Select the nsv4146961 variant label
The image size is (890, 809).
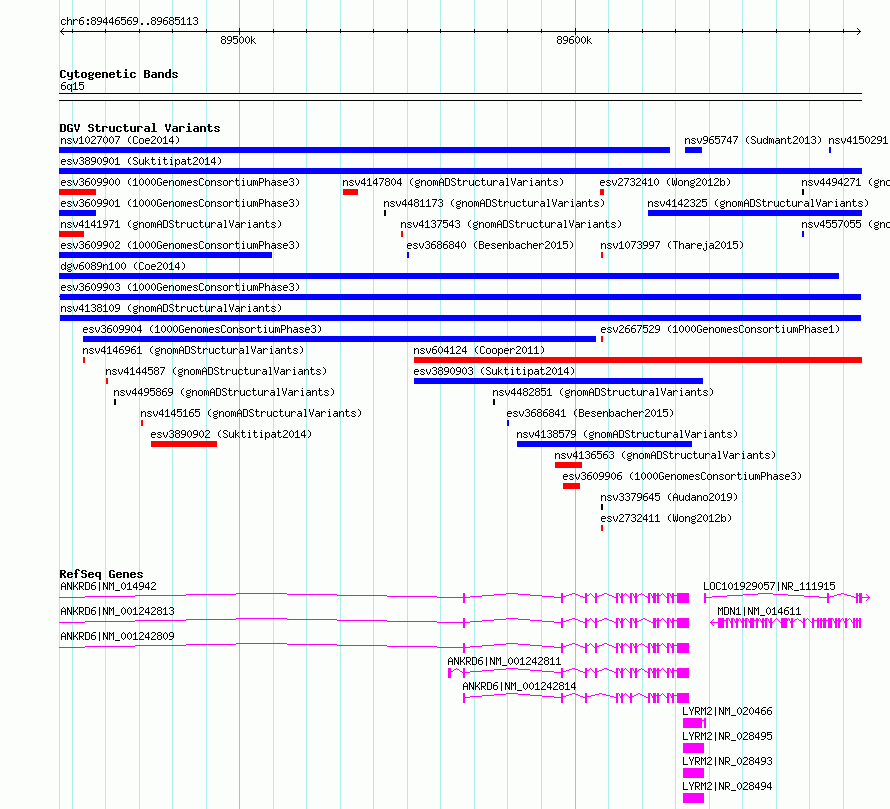pyautogui.click(x=193, y=350)
